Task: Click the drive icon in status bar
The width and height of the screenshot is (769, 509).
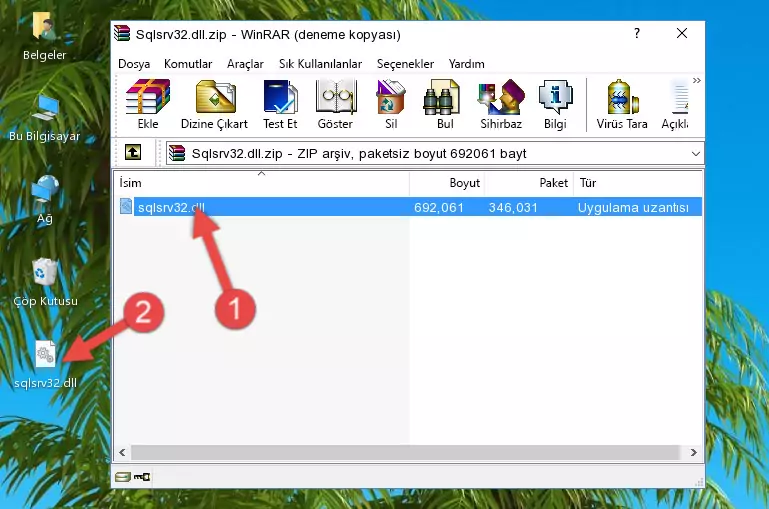Action: (x=123, y=477)
